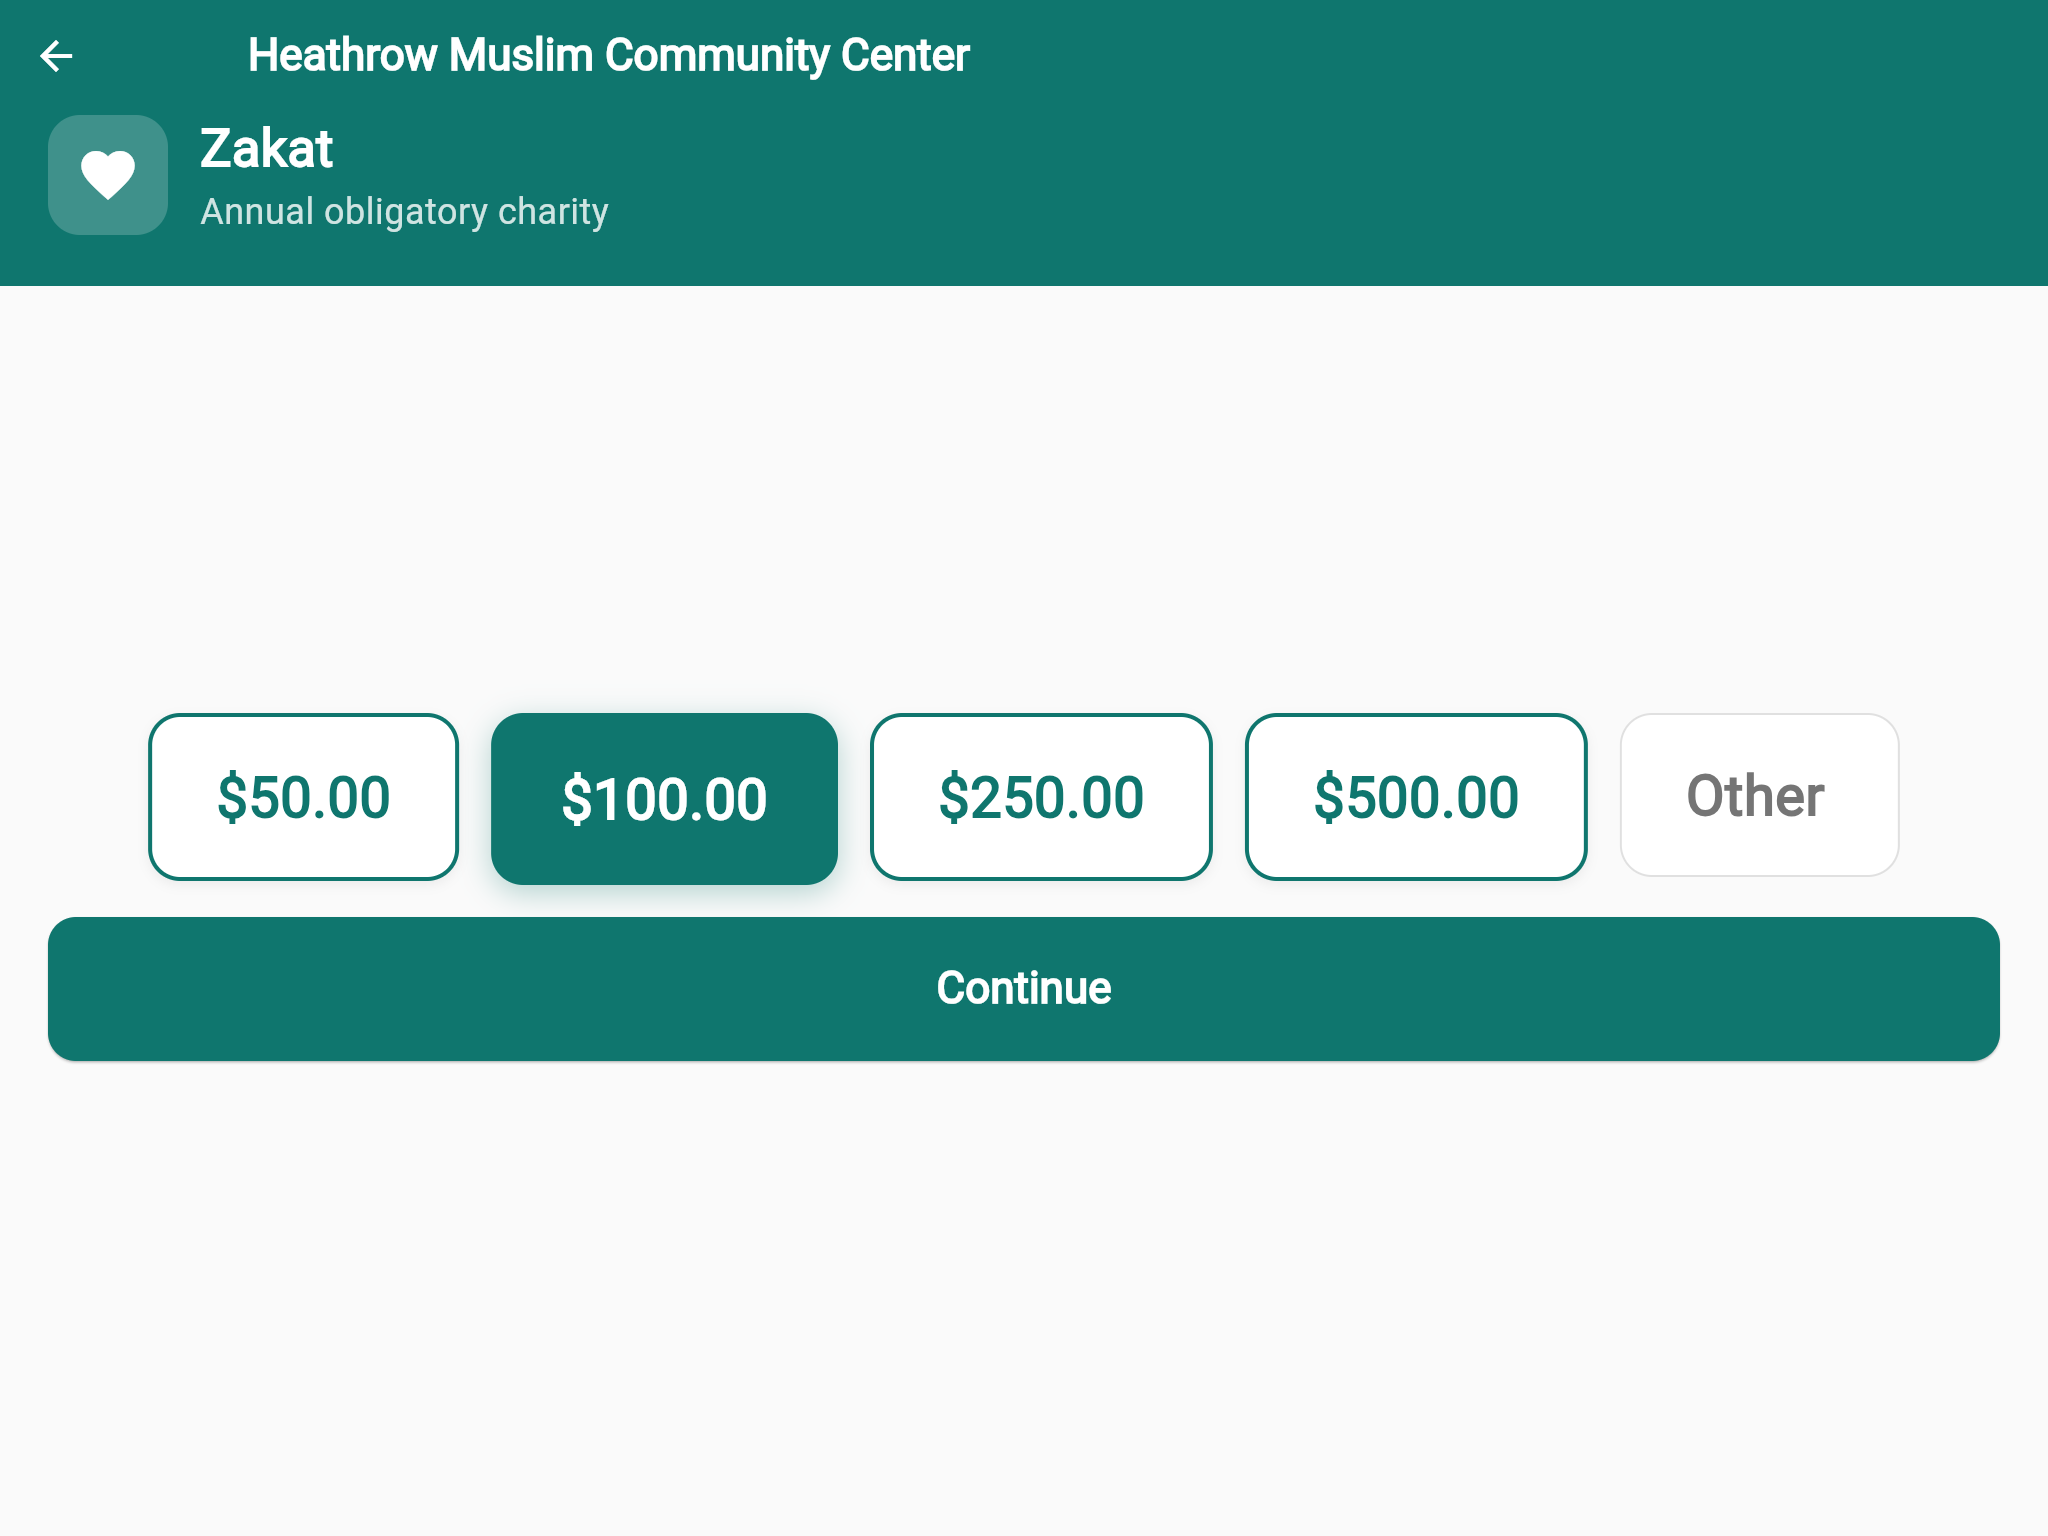Click the heart symbol in the banner
This screenshot has width=2048, height=1536.
(107, 175)
